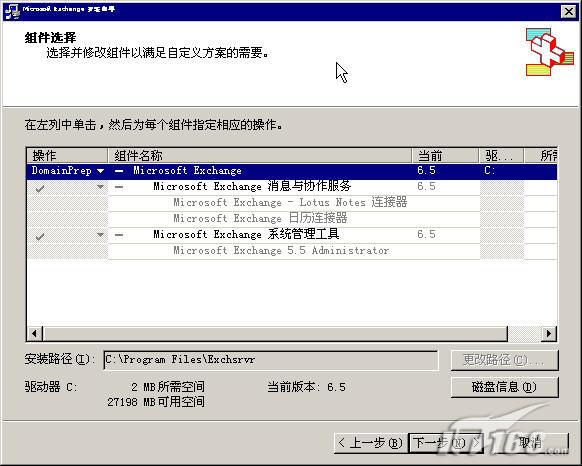This screenshot has height=466, width=582.
Task: Cancel setup with 取消 button
Action: [531, 443]
